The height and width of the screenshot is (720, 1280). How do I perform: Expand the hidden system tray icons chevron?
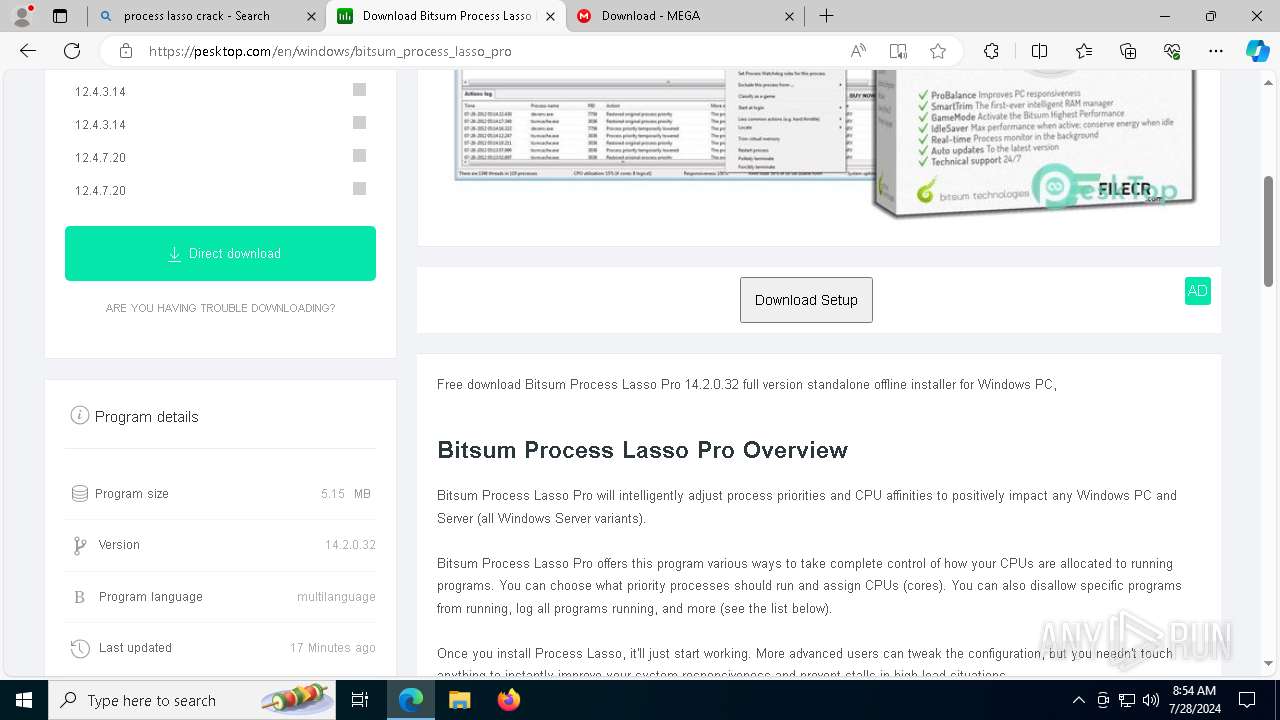[x=1078, y=700]
